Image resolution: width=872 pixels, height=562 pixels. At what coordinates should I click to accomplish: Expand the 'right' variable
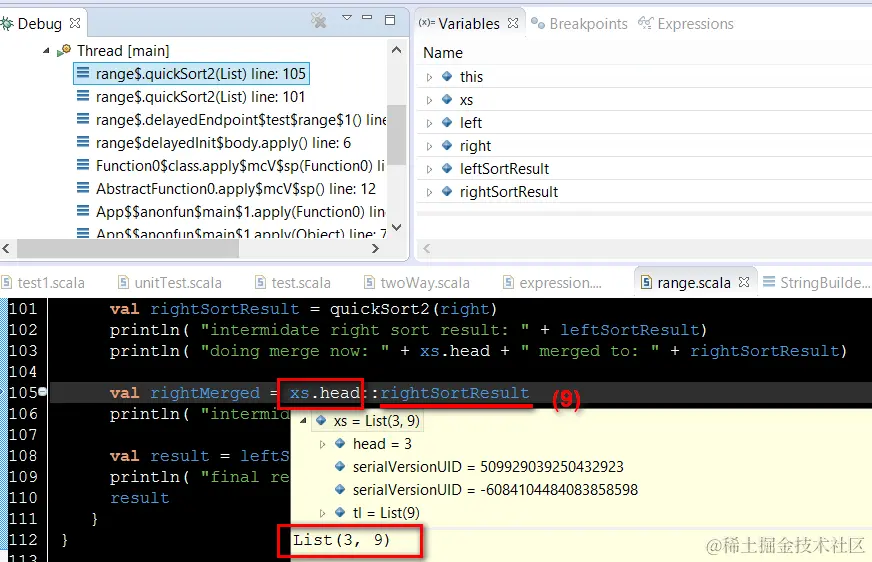coord(429,146)
